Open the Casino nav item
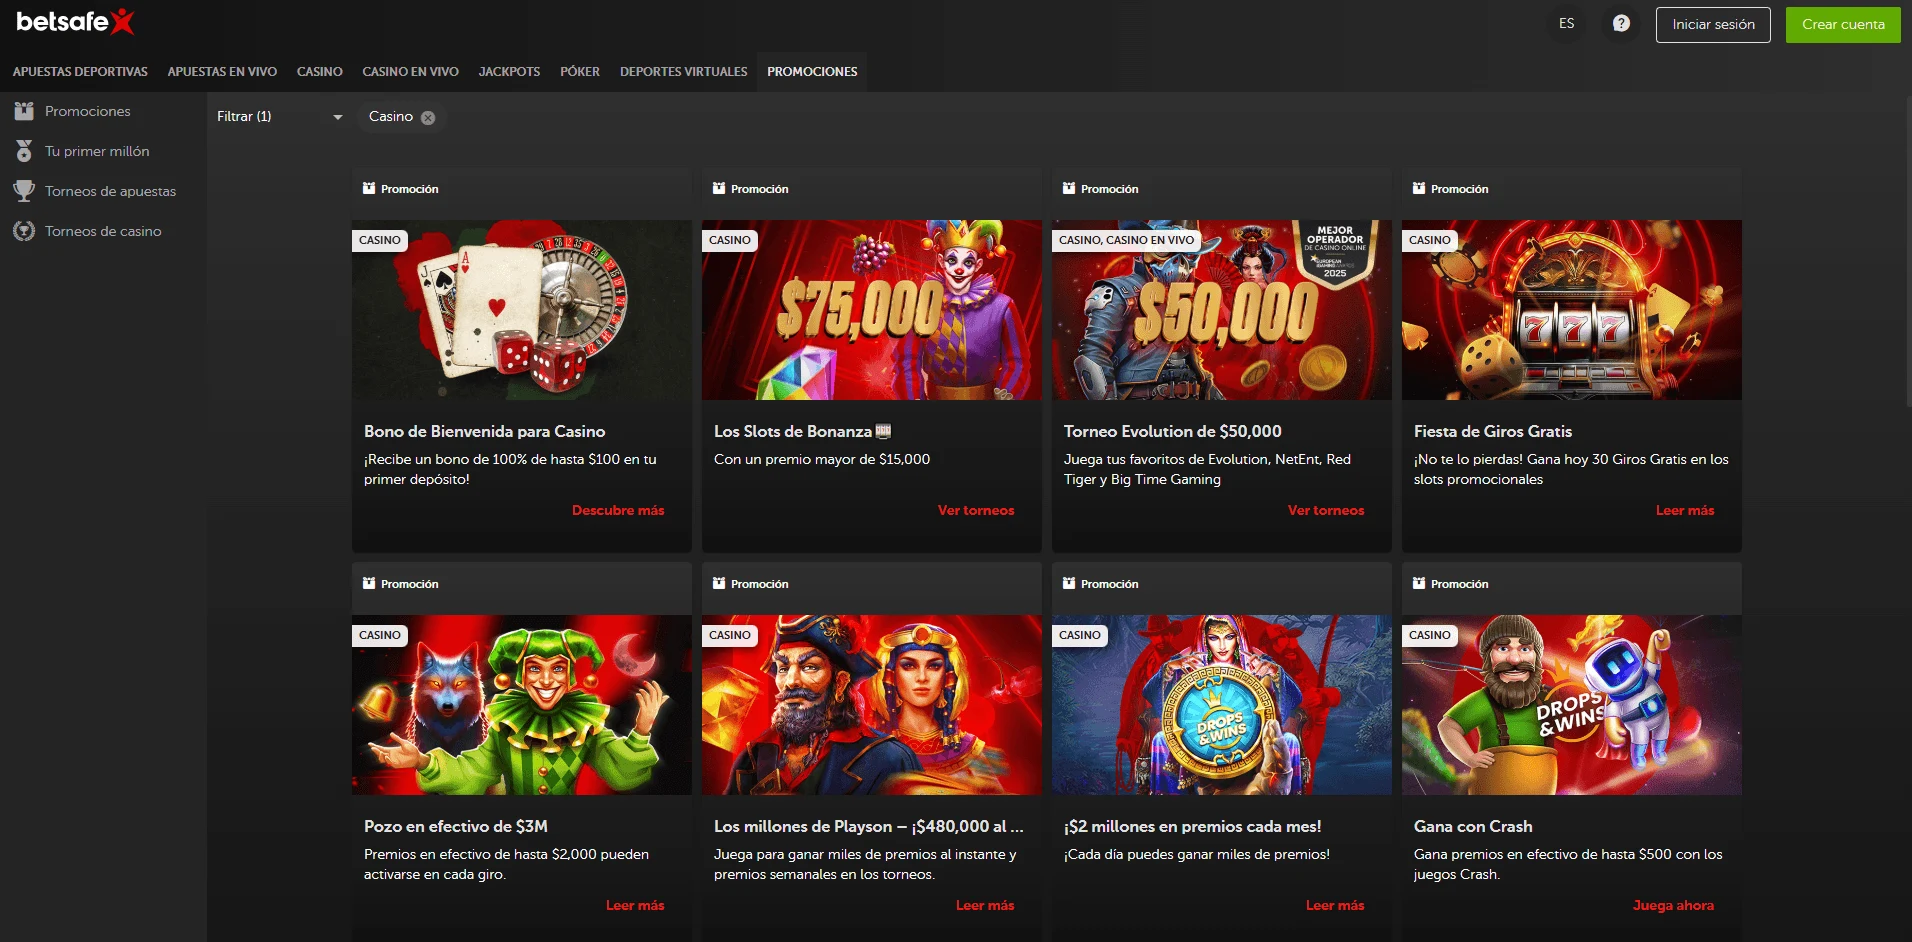 [x=319, y=72]
